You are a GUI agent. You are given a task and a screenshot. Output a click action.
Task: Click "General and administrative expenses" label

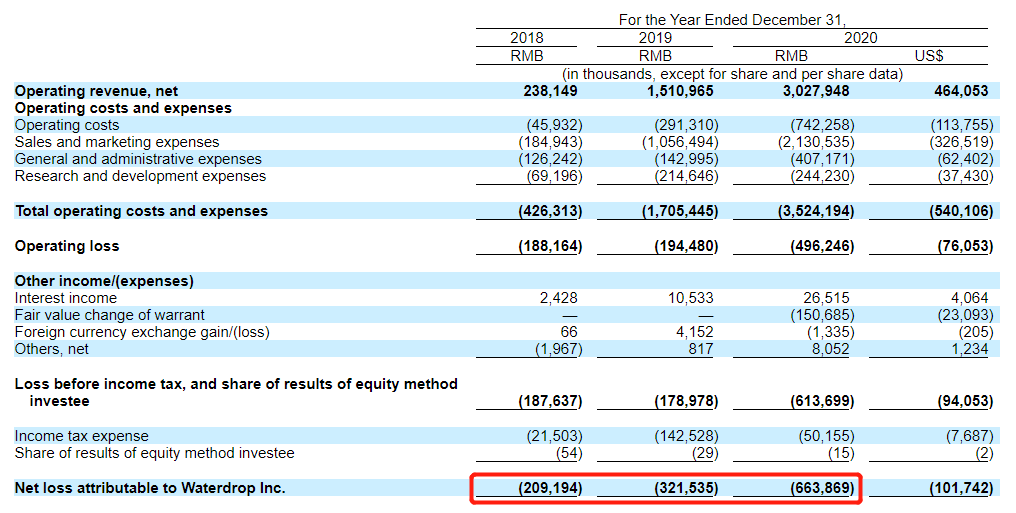tap(138, 159)
